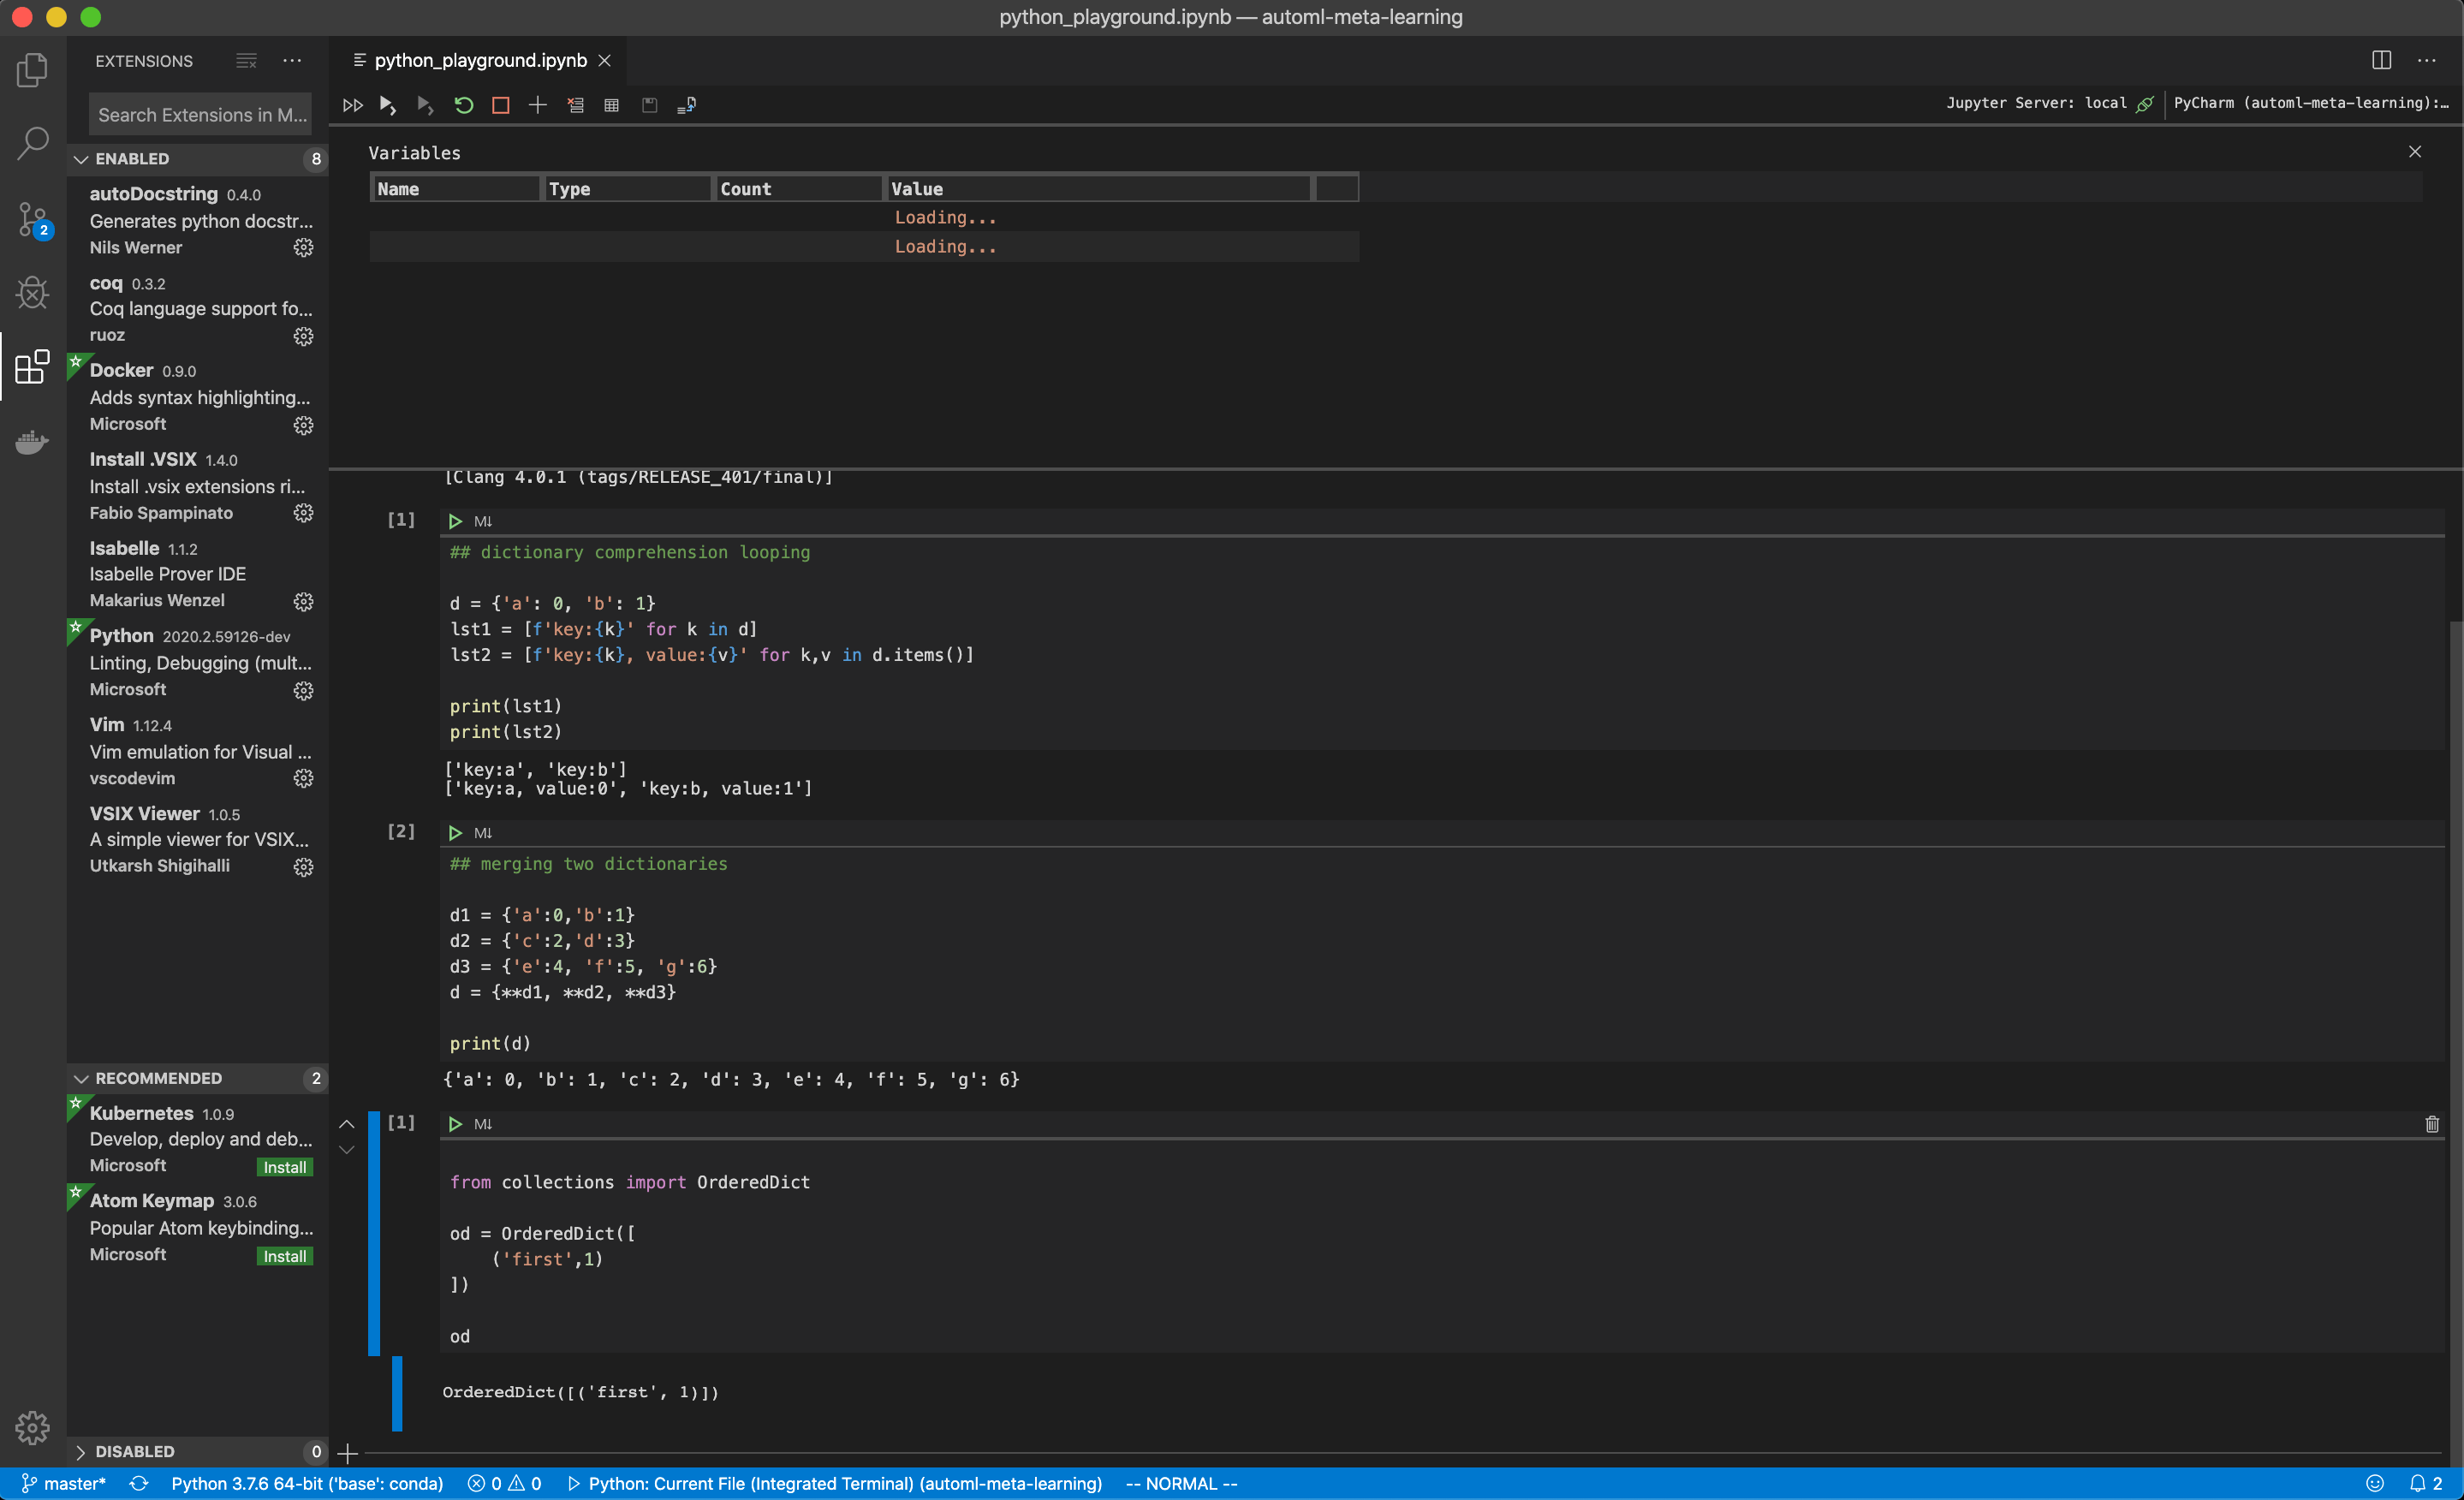Sort variables by Name column
The image size is (2464, 1500).
[x=455, y=189]
